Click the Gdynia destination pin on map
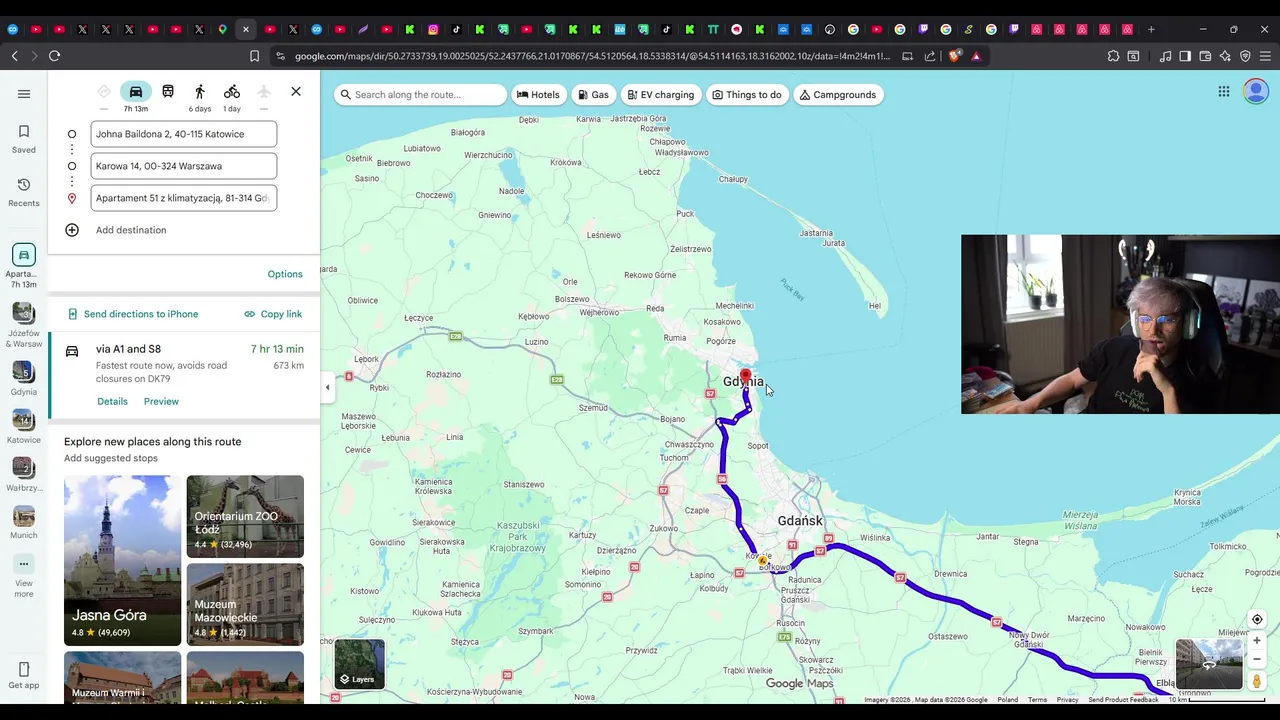This screenshot has height=720, width=1280. [745, 378]
